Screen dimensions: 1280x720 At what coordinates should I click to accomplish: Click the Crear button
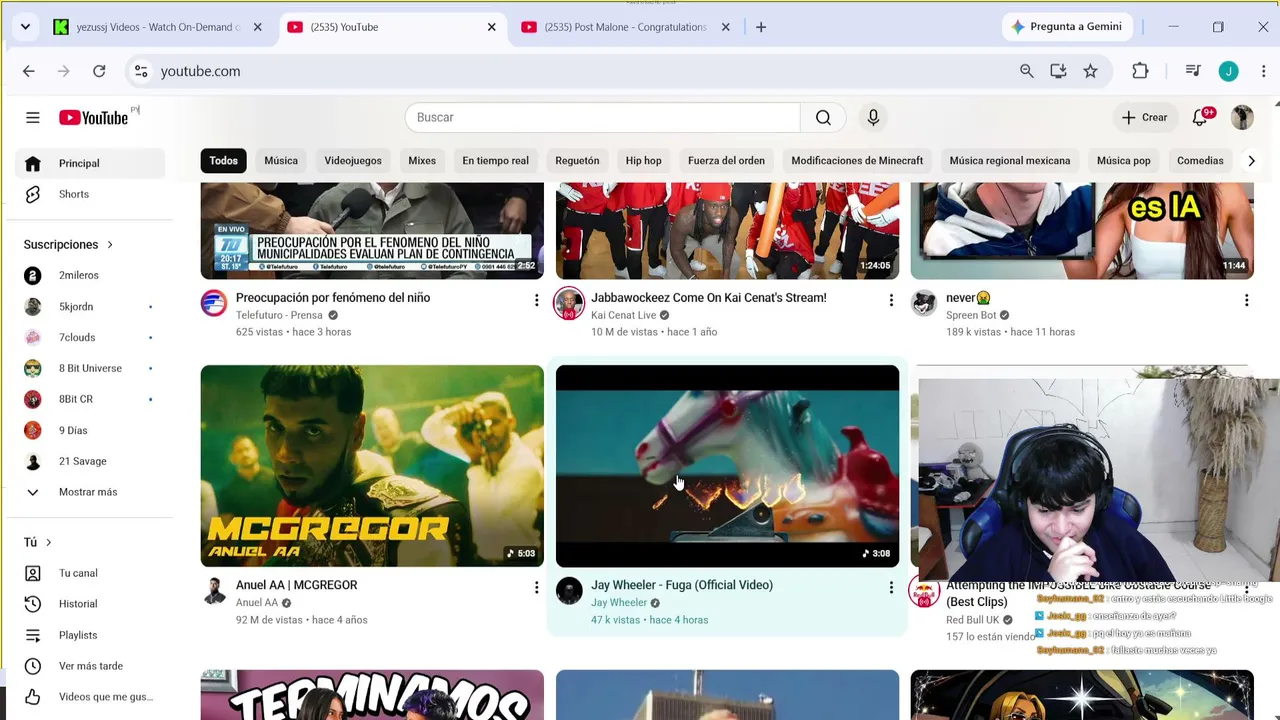tap(1144, 118)
